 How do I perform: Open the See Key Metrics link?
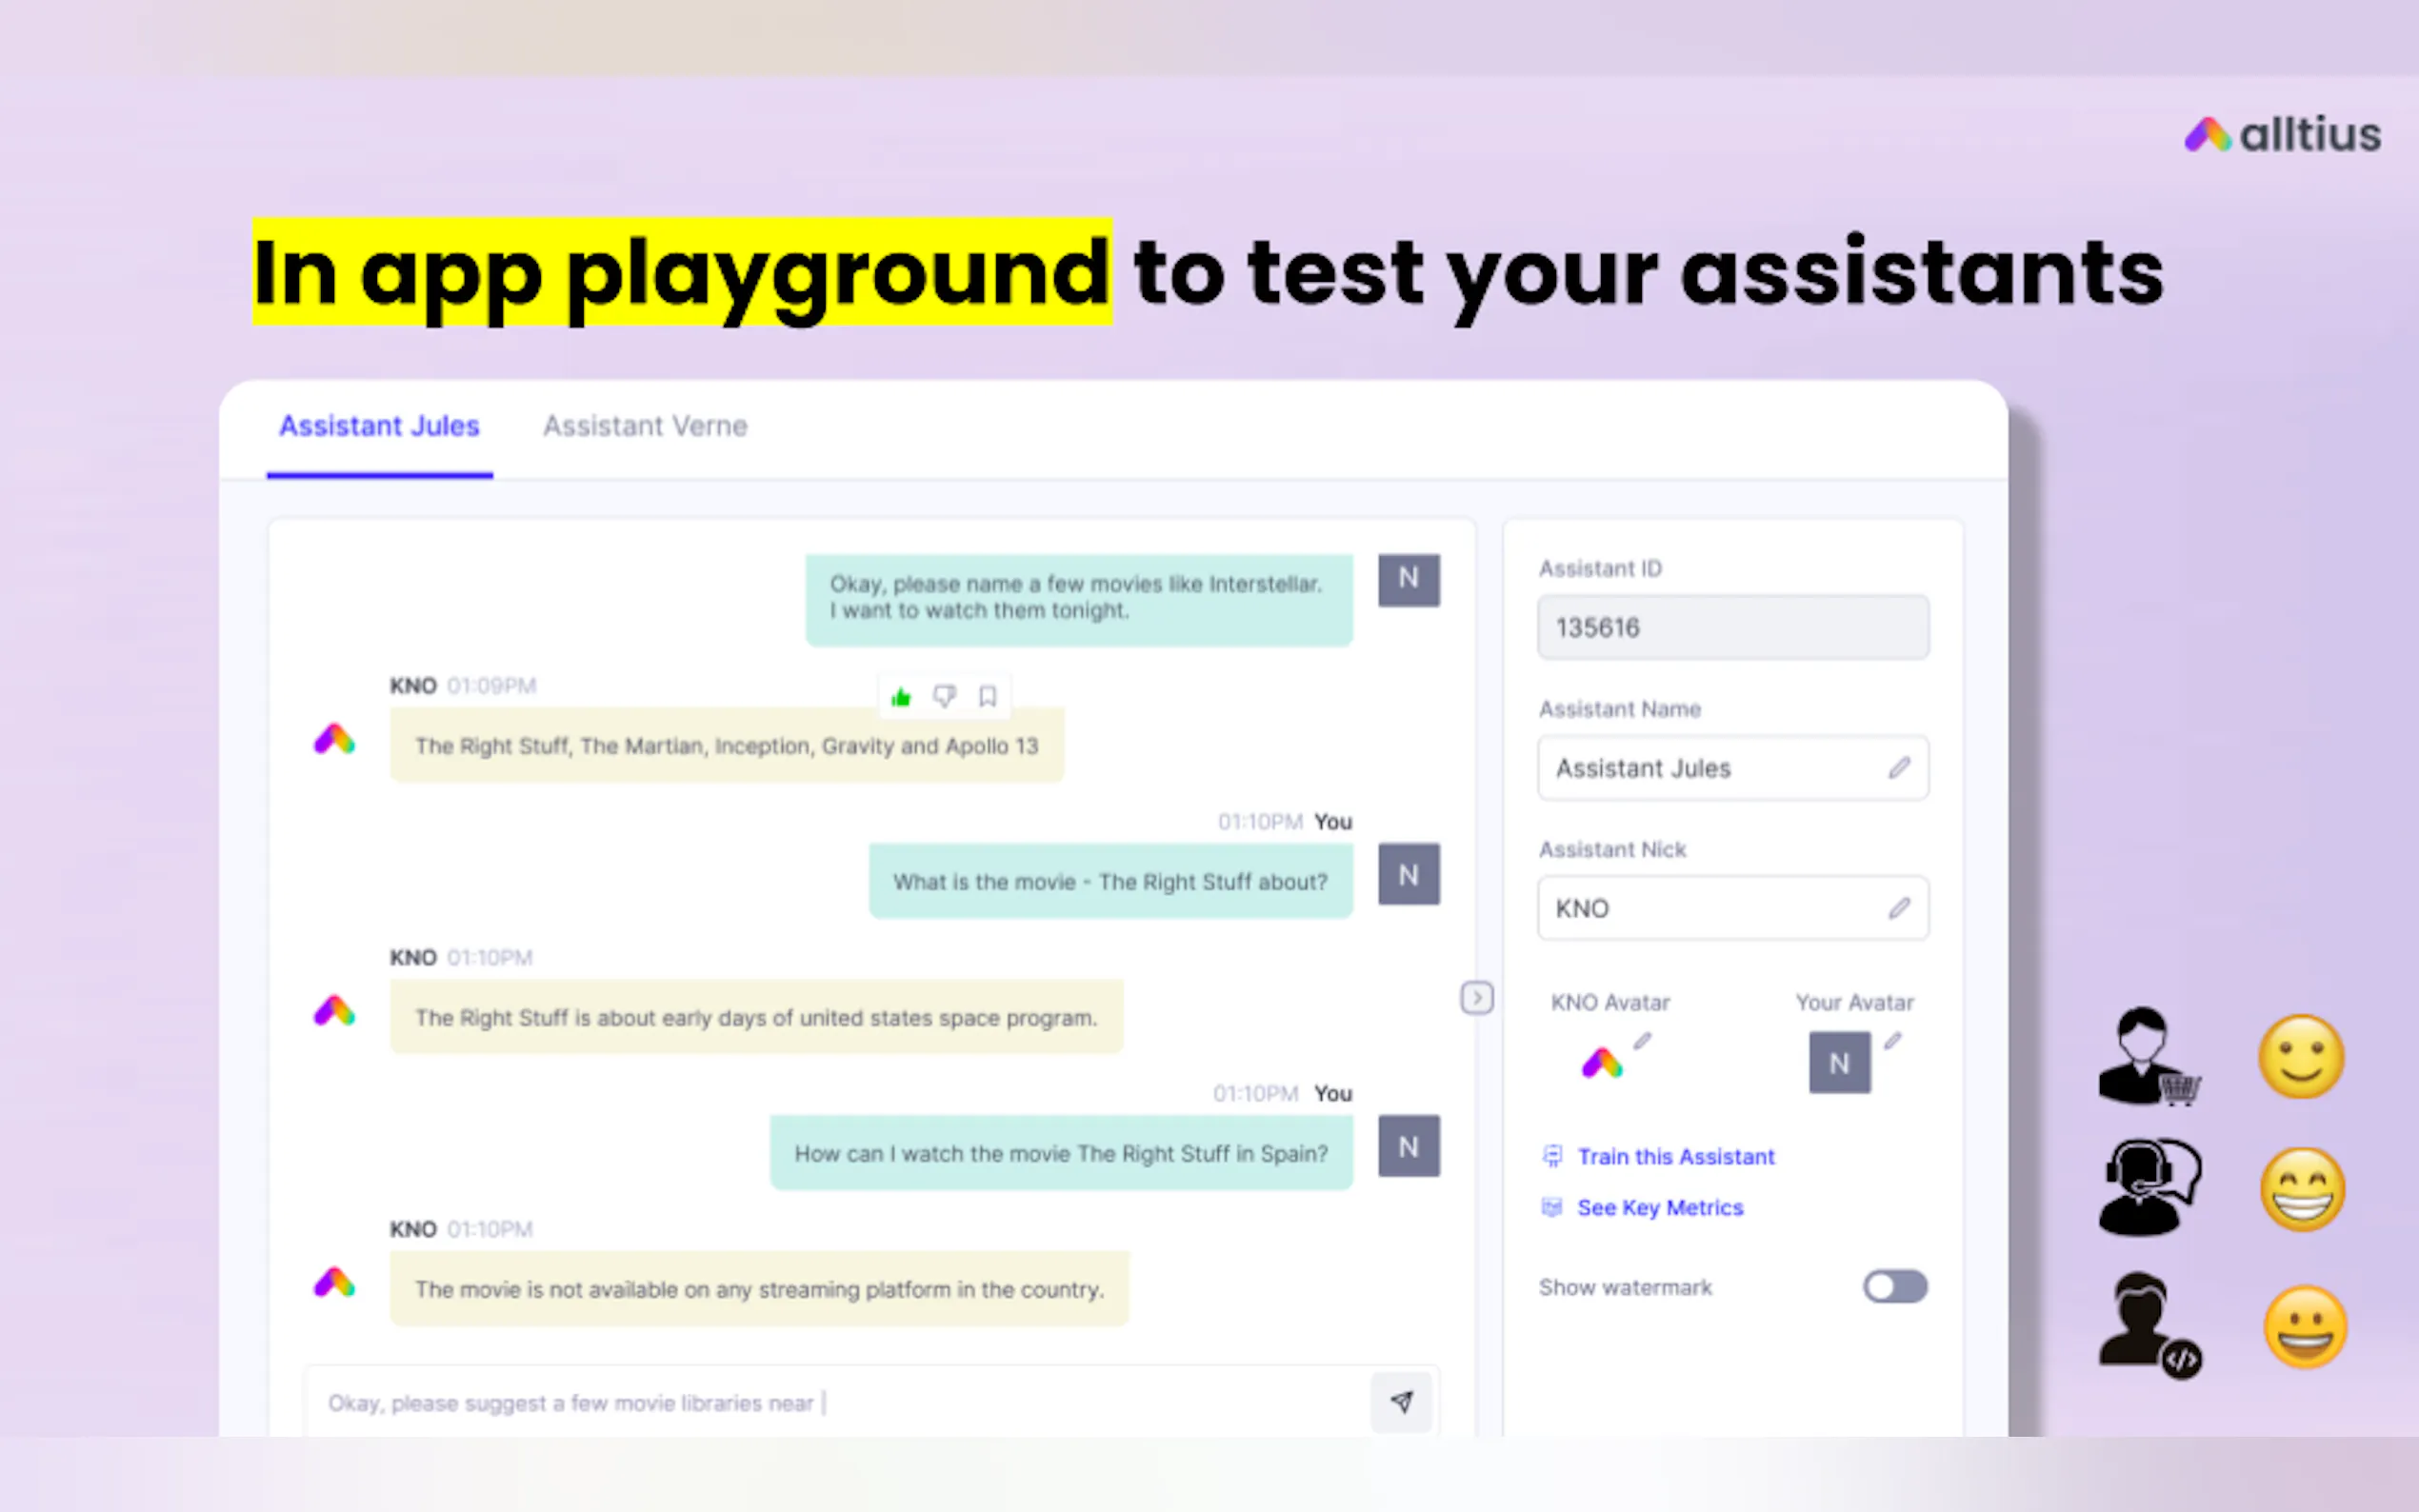[1659, 1207]
